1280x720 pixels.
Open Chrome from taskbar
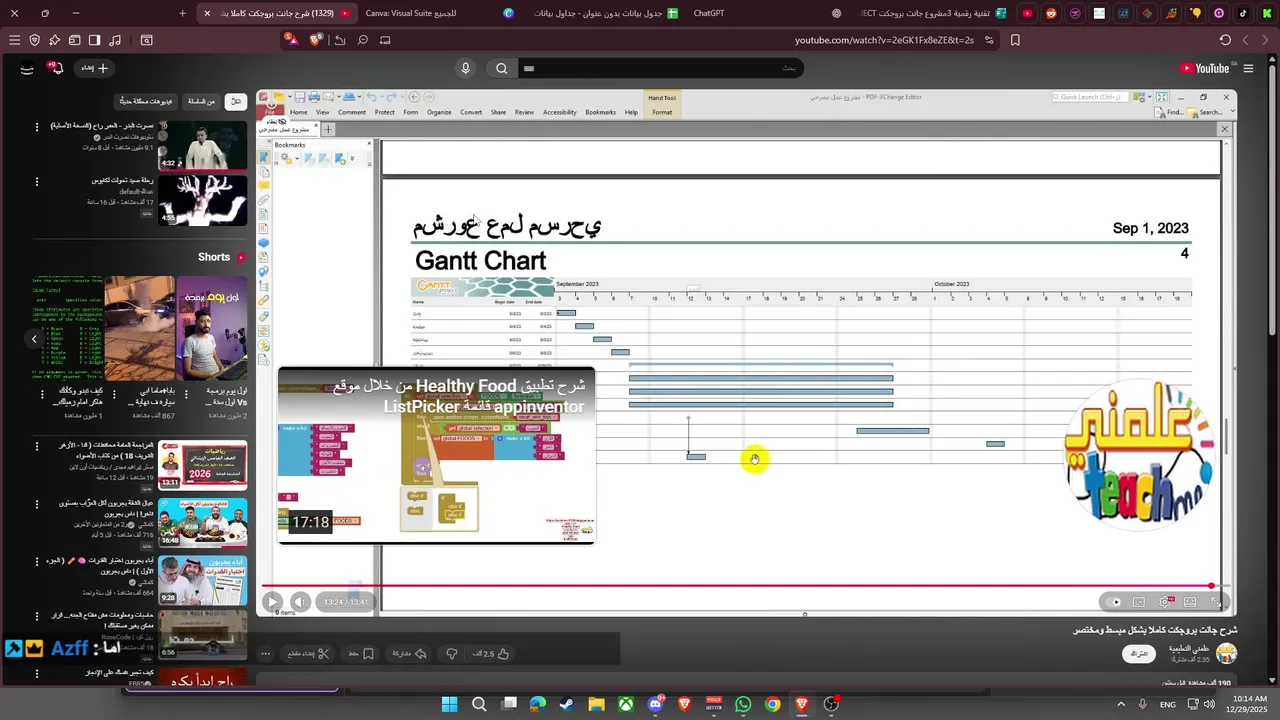(x=772, y=704)
